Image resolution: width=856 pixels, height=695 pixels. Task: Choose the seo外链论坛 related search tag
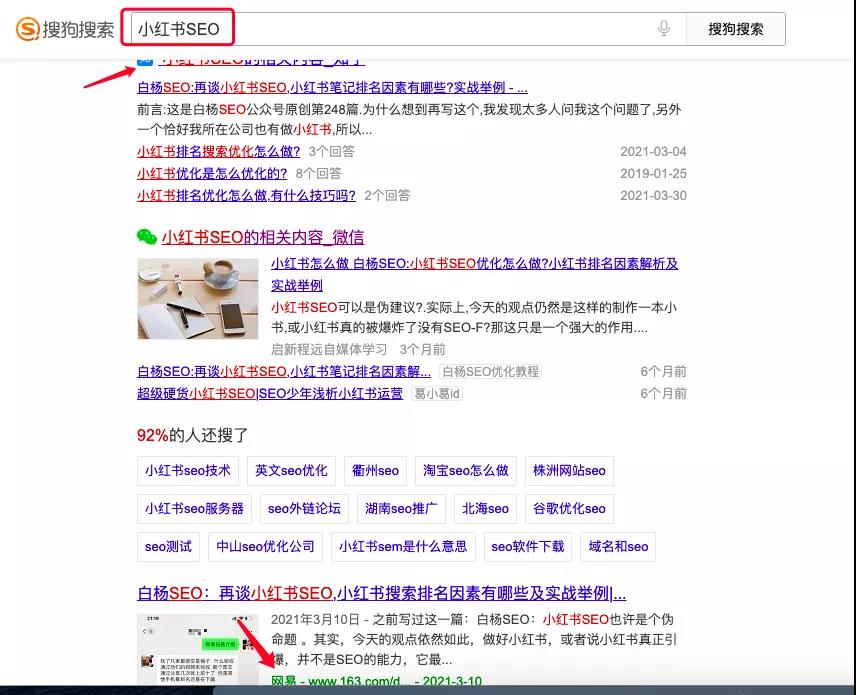pos(304,509)
